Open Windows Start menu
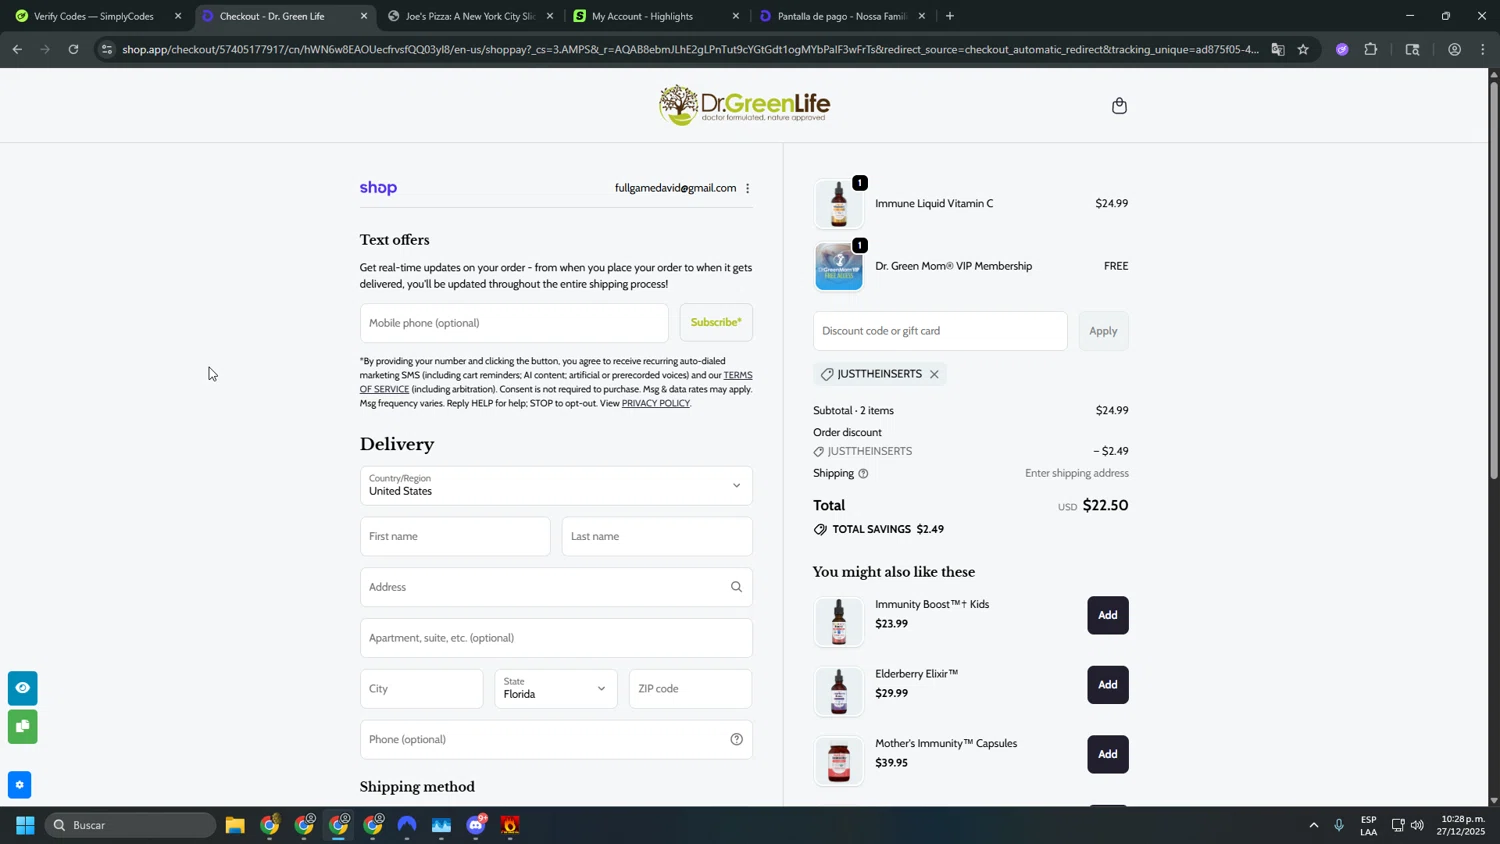The height and width of the screenshot is (844, 1500). pos(25,825)
